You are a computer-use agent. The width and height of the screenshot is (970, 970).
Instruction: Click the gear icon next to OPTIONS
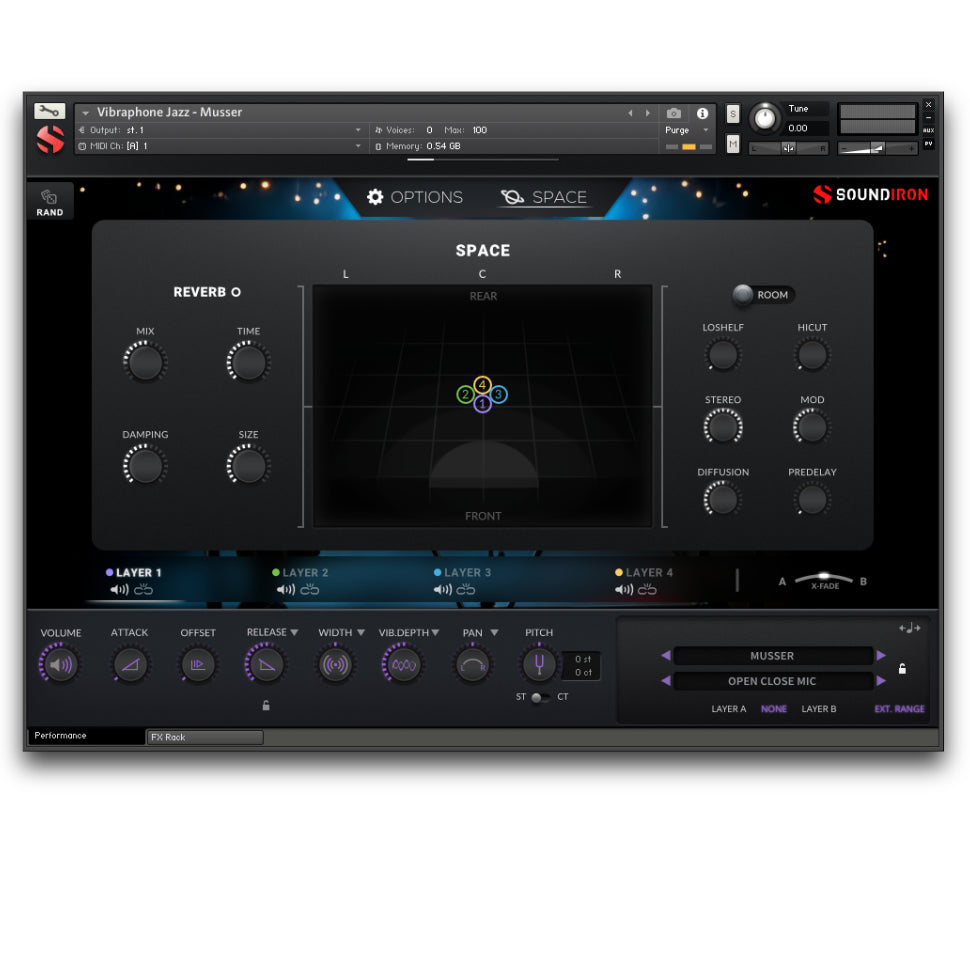(x=376, y=197)
